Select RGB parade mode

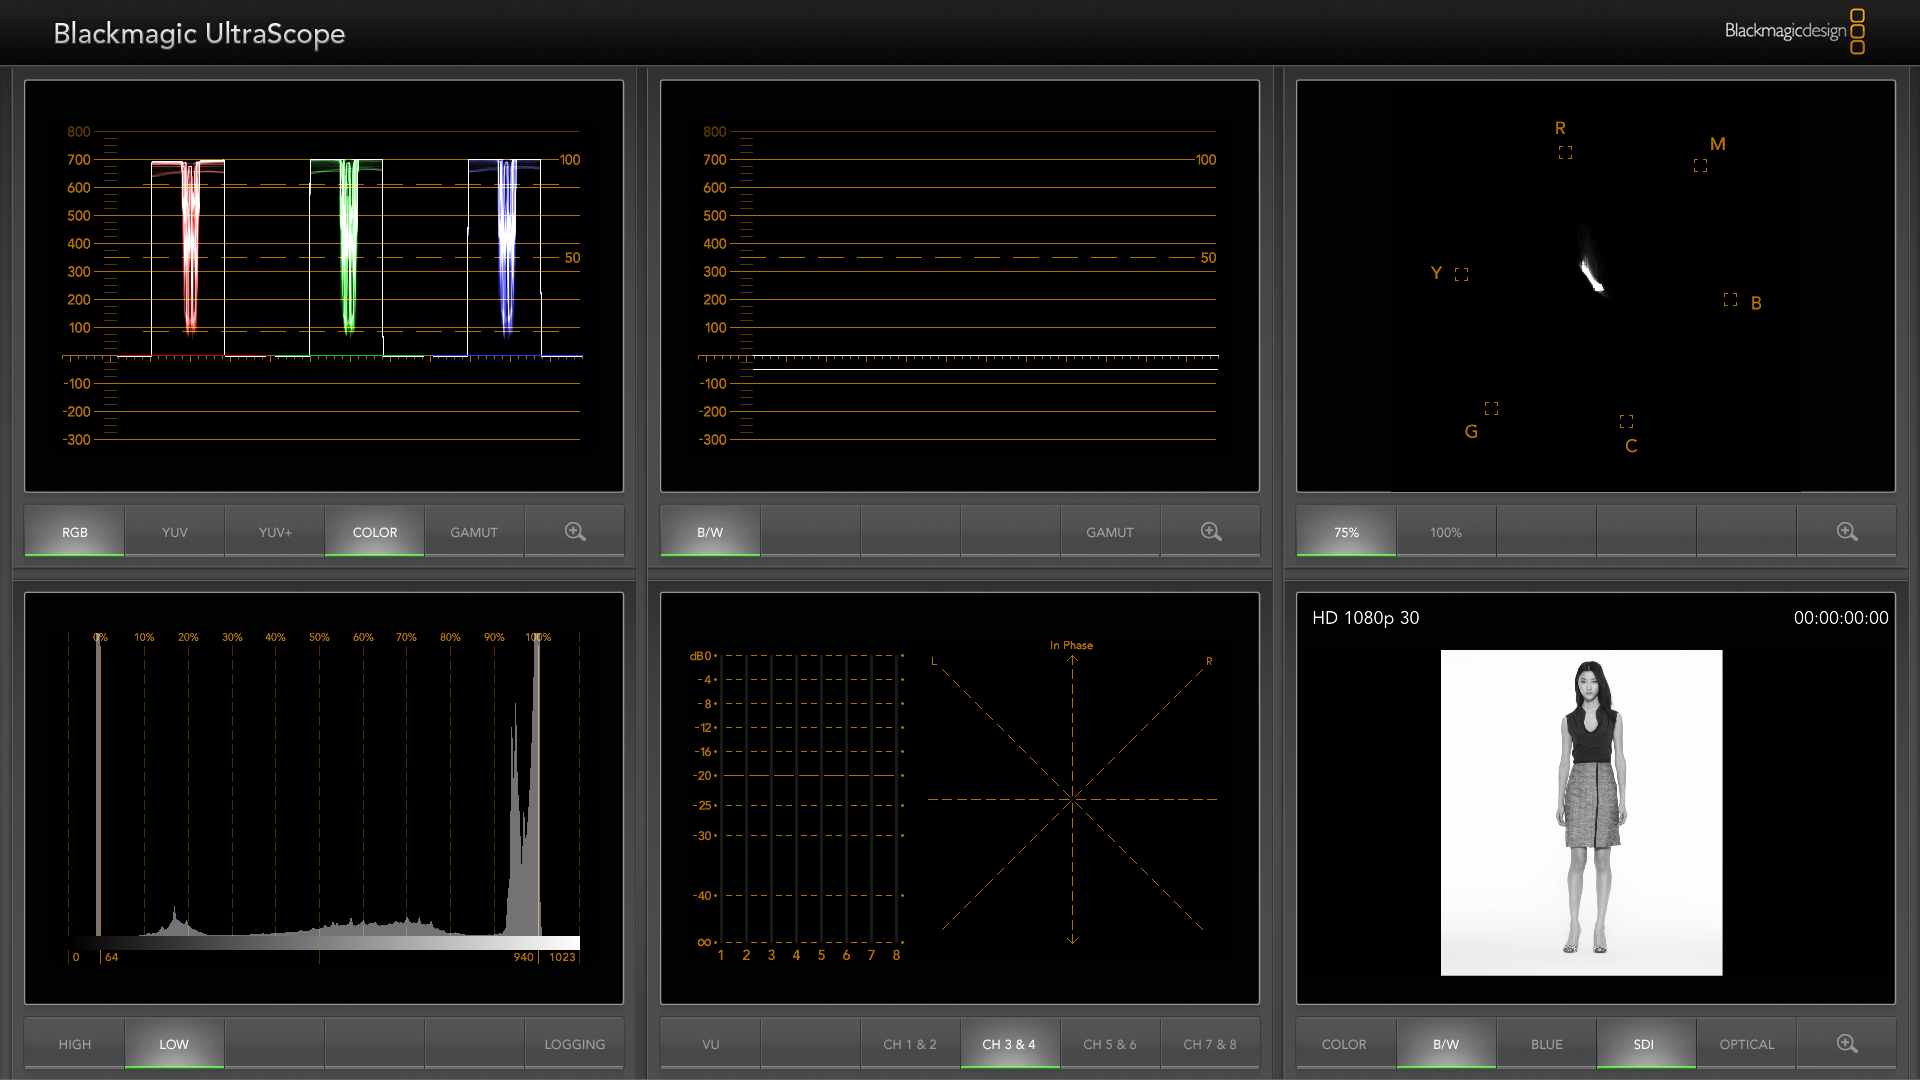coord(75,531)
